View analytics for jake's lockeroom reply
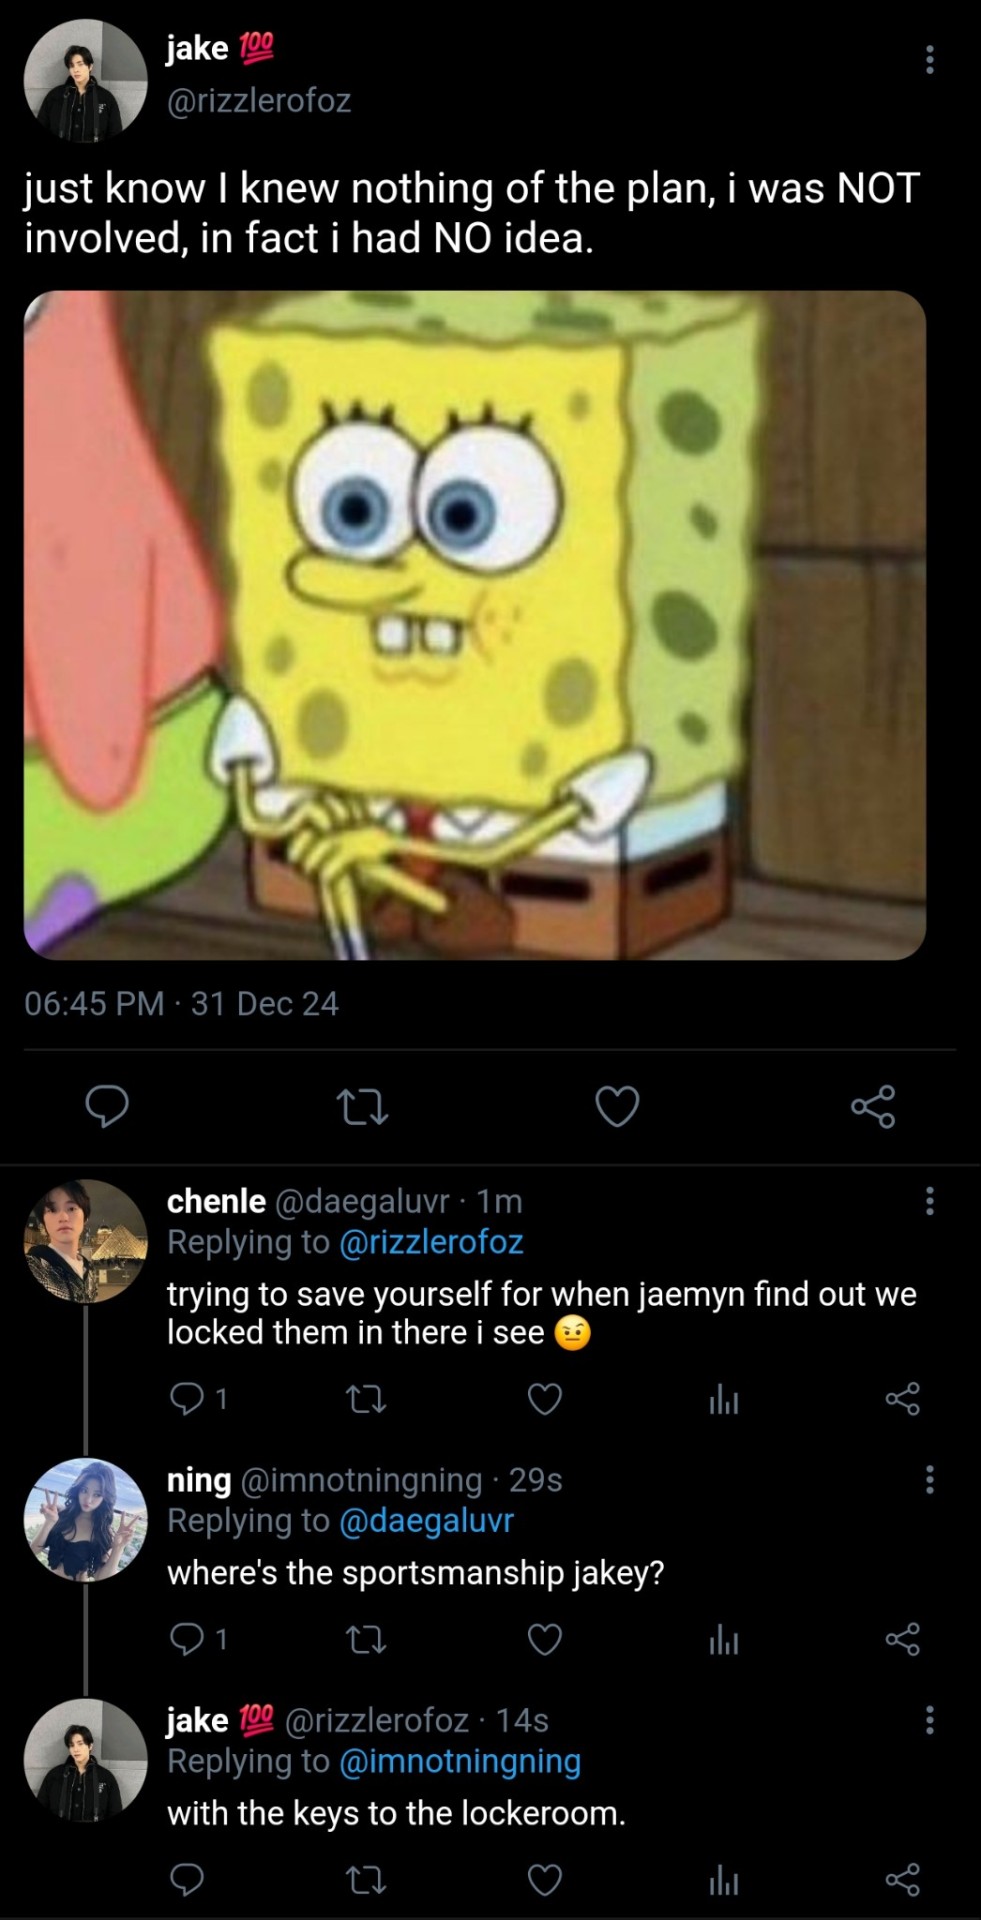981x1920 pixels. point(723,1880)
